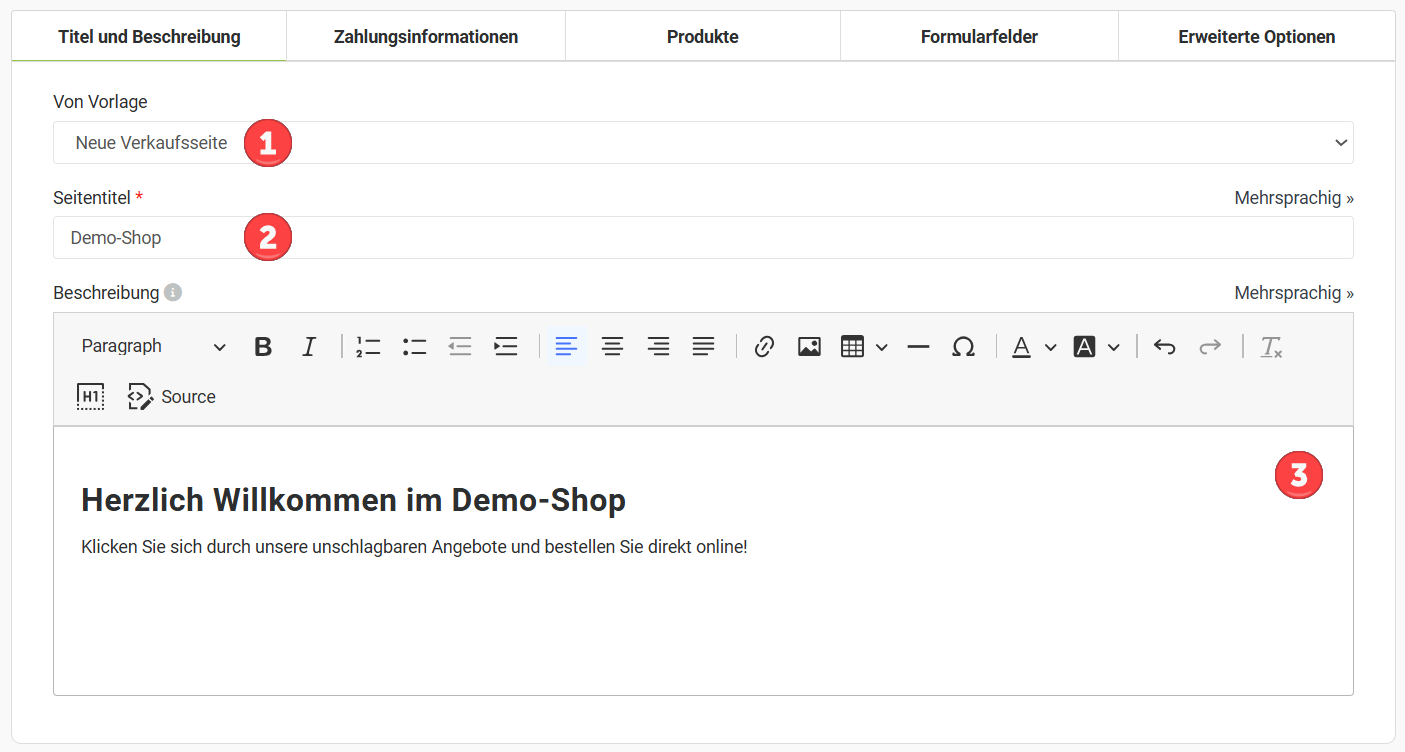Screen dimensions: 1405x752
Task: Click Mehrsprachig link beside Seitentitel
Action: (1293, 198)
